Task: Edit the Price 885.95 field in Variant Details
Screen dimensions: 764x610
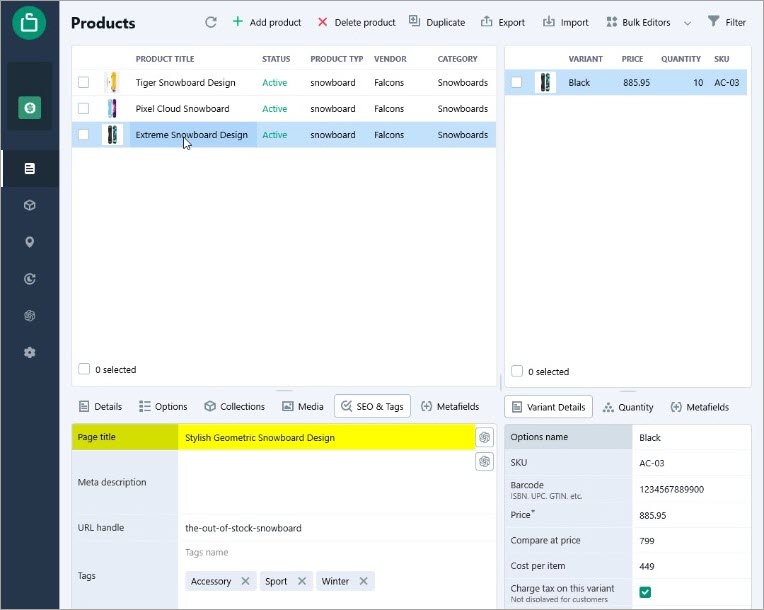Action: [x=691, y=515]
